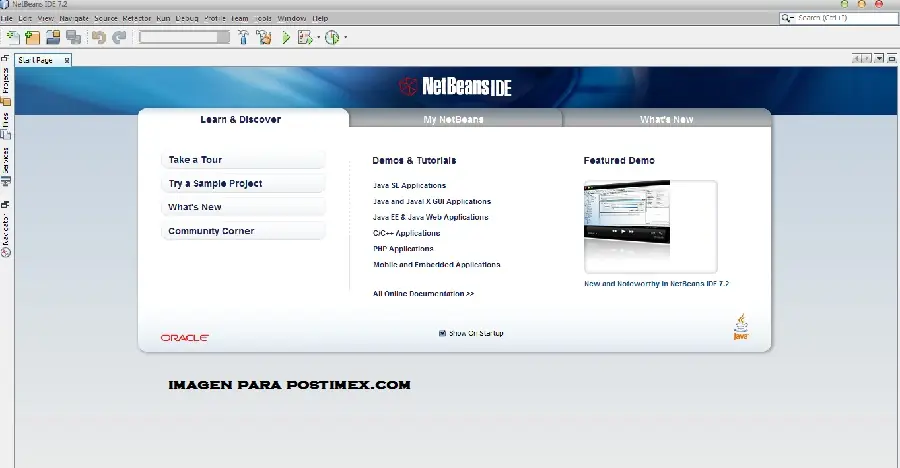Click the Build Project hammer icon

click(x=243, y=37)
